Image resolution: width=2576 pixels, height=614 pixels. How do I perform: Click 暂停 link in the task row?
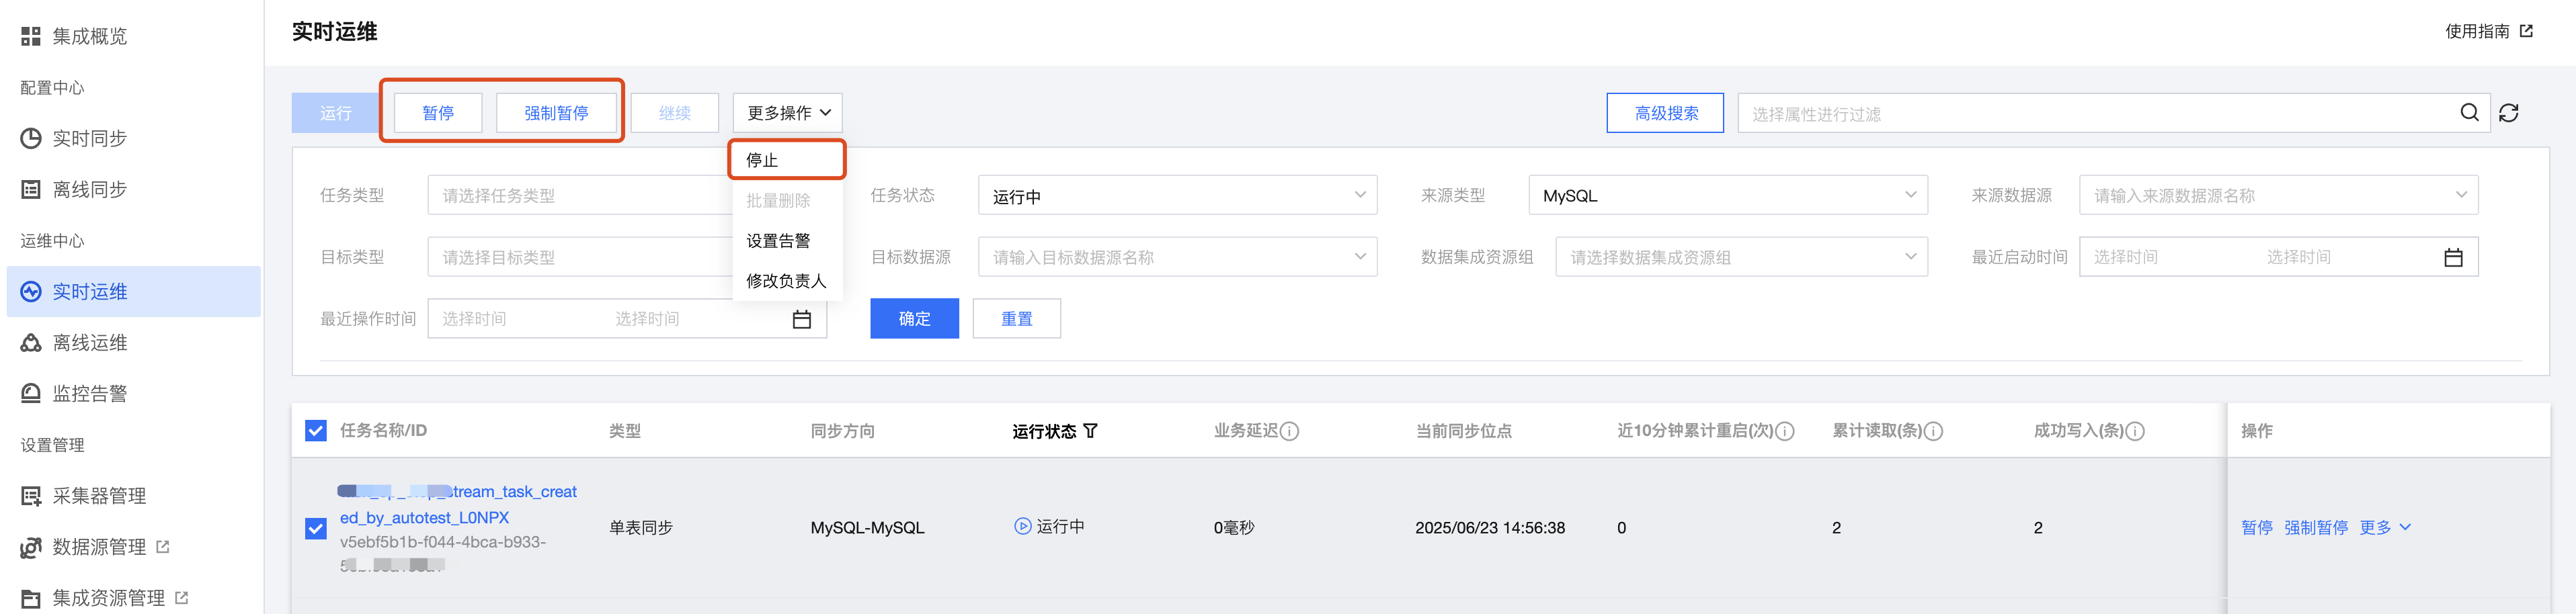(x=2257, y=527)
